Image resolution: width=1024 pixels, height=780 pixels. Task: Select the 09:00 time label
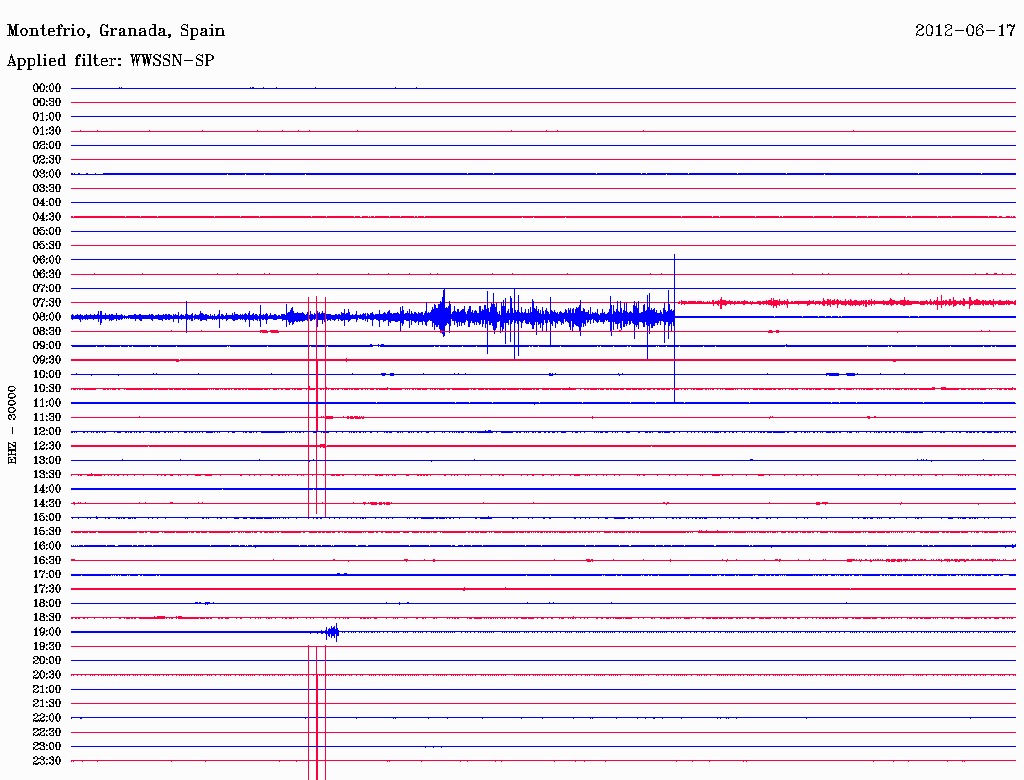(x=47, y=346)
